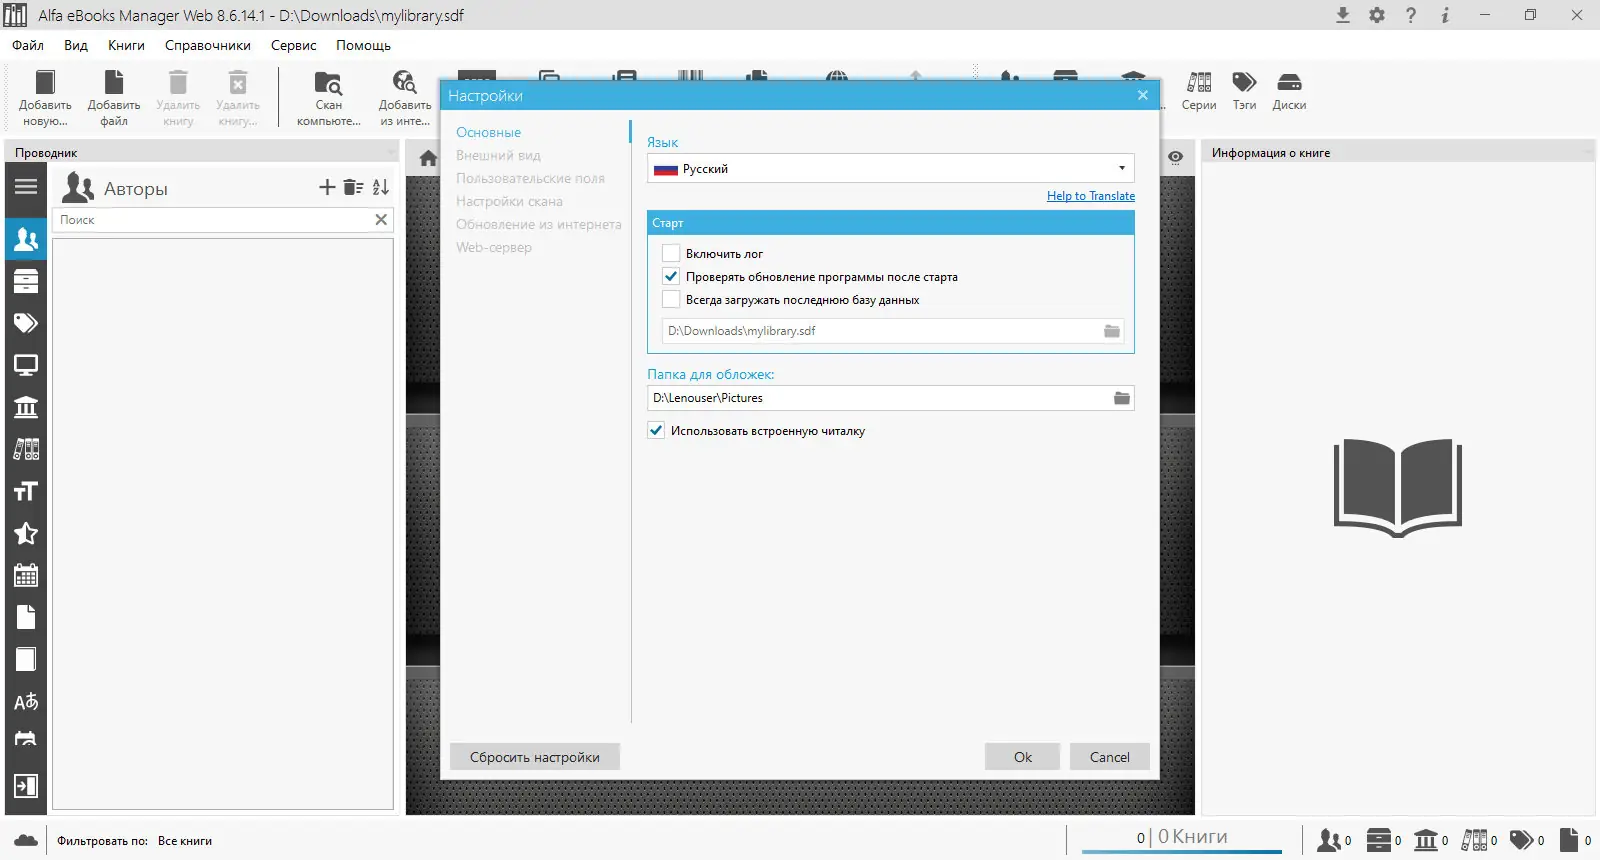Open the Tags (Тэги) toolbar icon
Image resolution: width=1600 pixels, height=860 pixels.
point(1244,91)
